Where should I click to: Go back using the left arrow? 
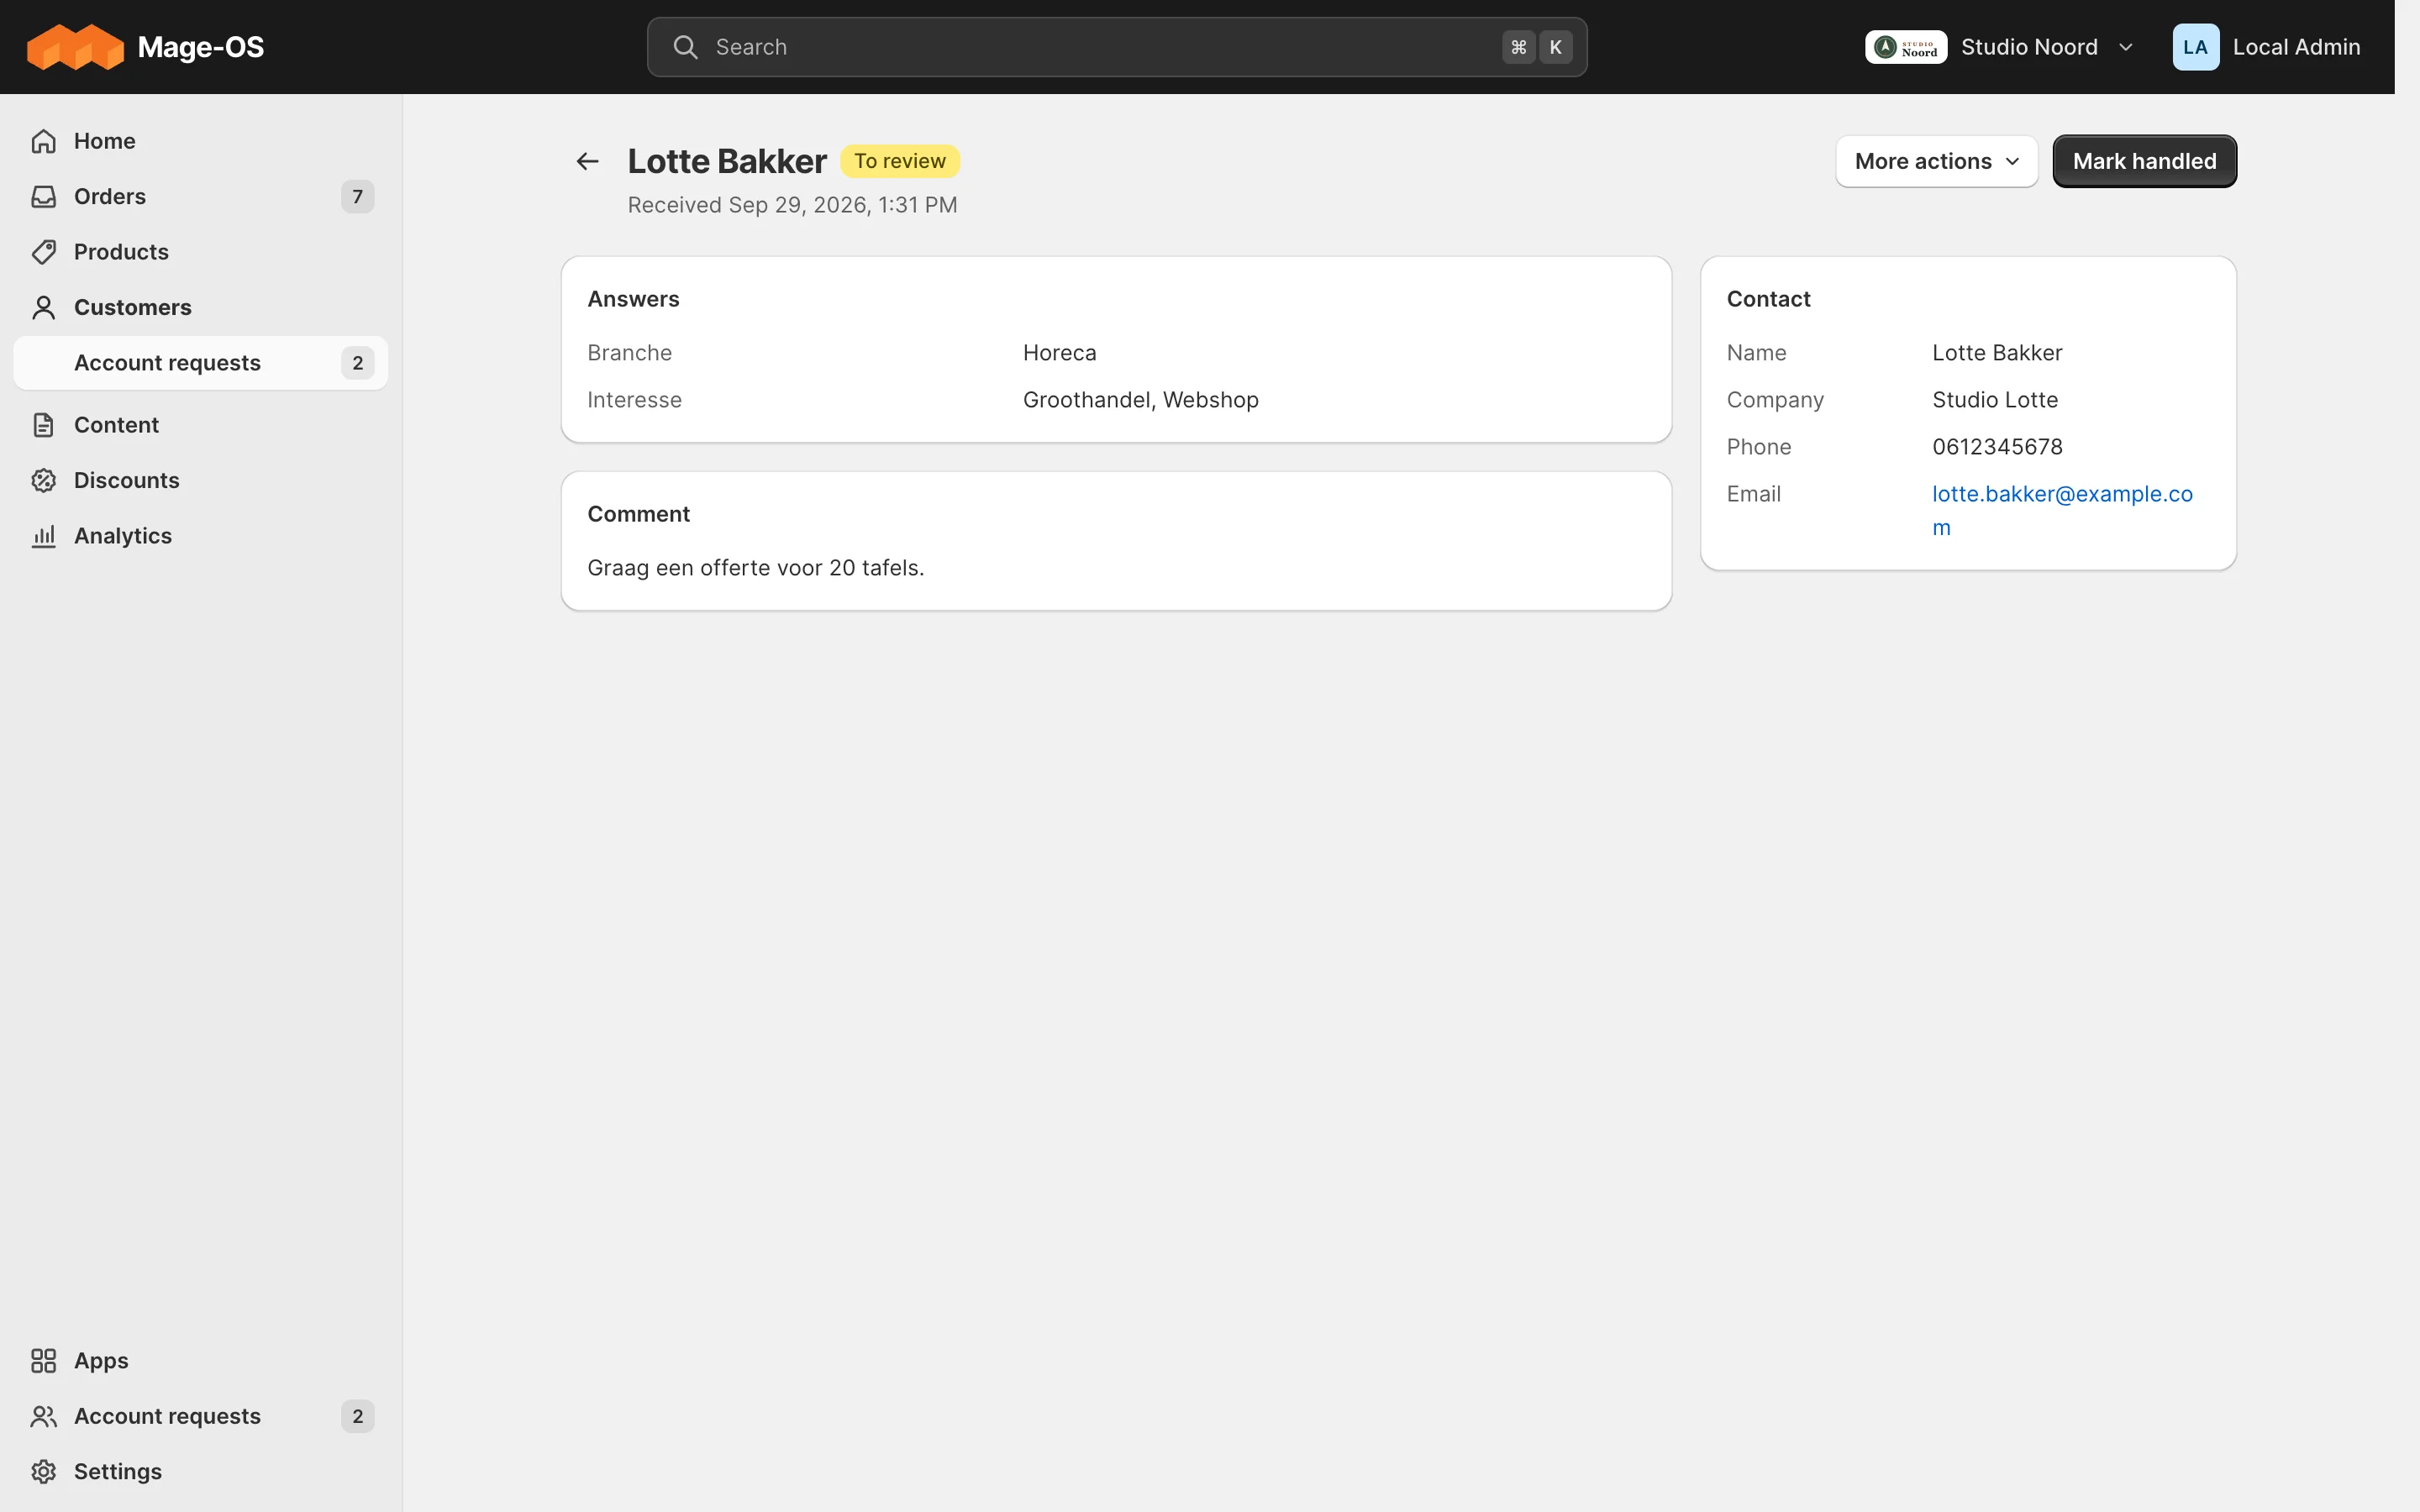point(588,161)
